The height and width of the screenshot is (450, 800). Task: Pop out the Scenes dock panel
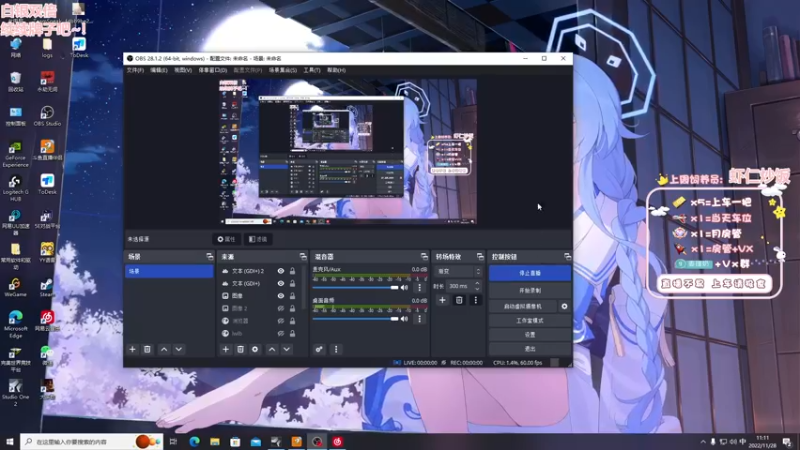click(209, 257)
